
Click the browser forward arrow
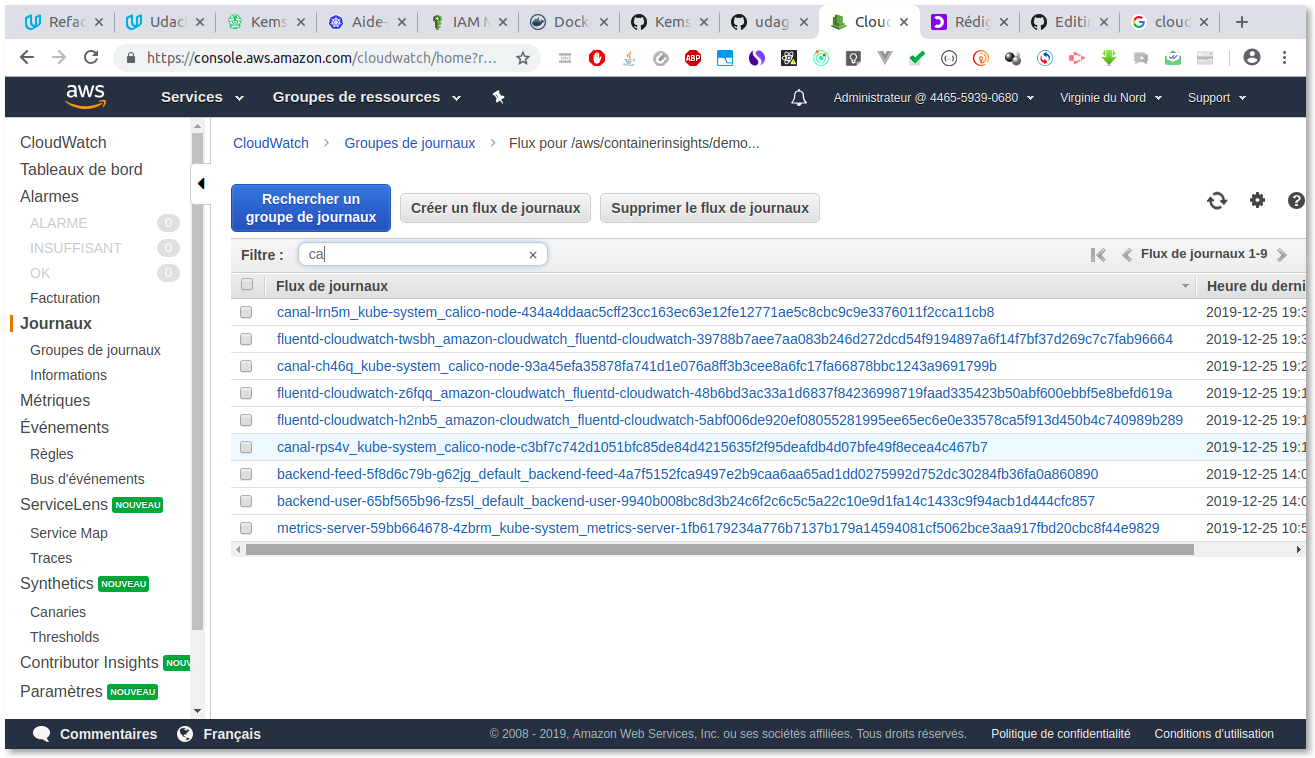coord(59,58)
